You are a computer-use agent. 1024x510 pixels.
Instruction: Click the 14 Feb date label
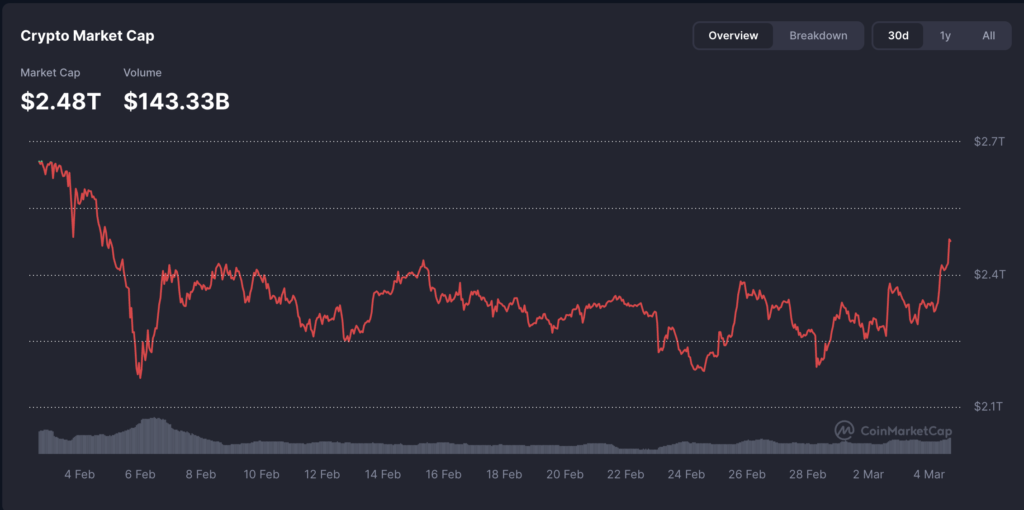click(382, 475)
